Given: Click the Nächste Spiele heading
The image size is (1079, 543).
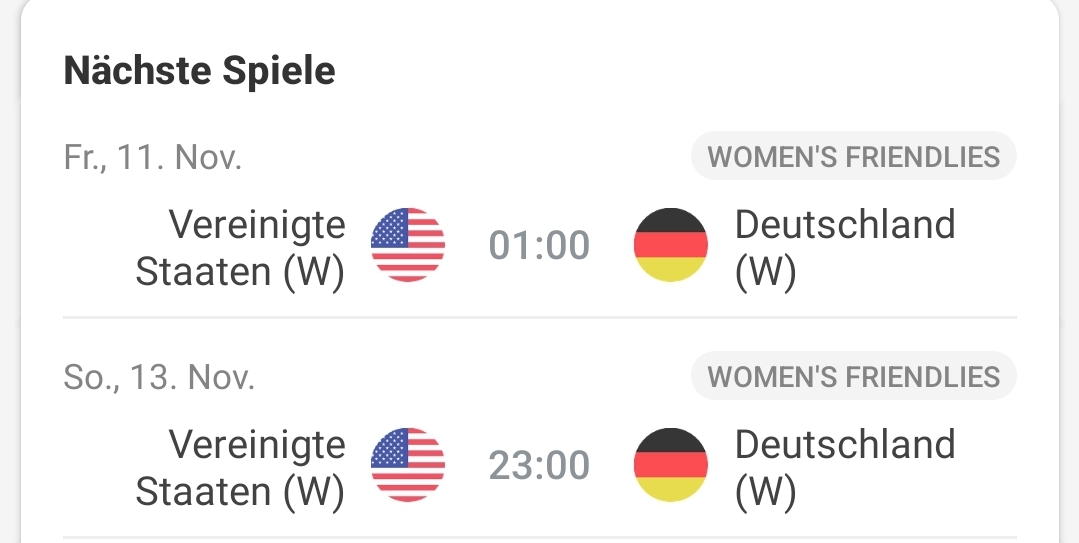Looking at the screenshot, I should [x=200, y=70].
